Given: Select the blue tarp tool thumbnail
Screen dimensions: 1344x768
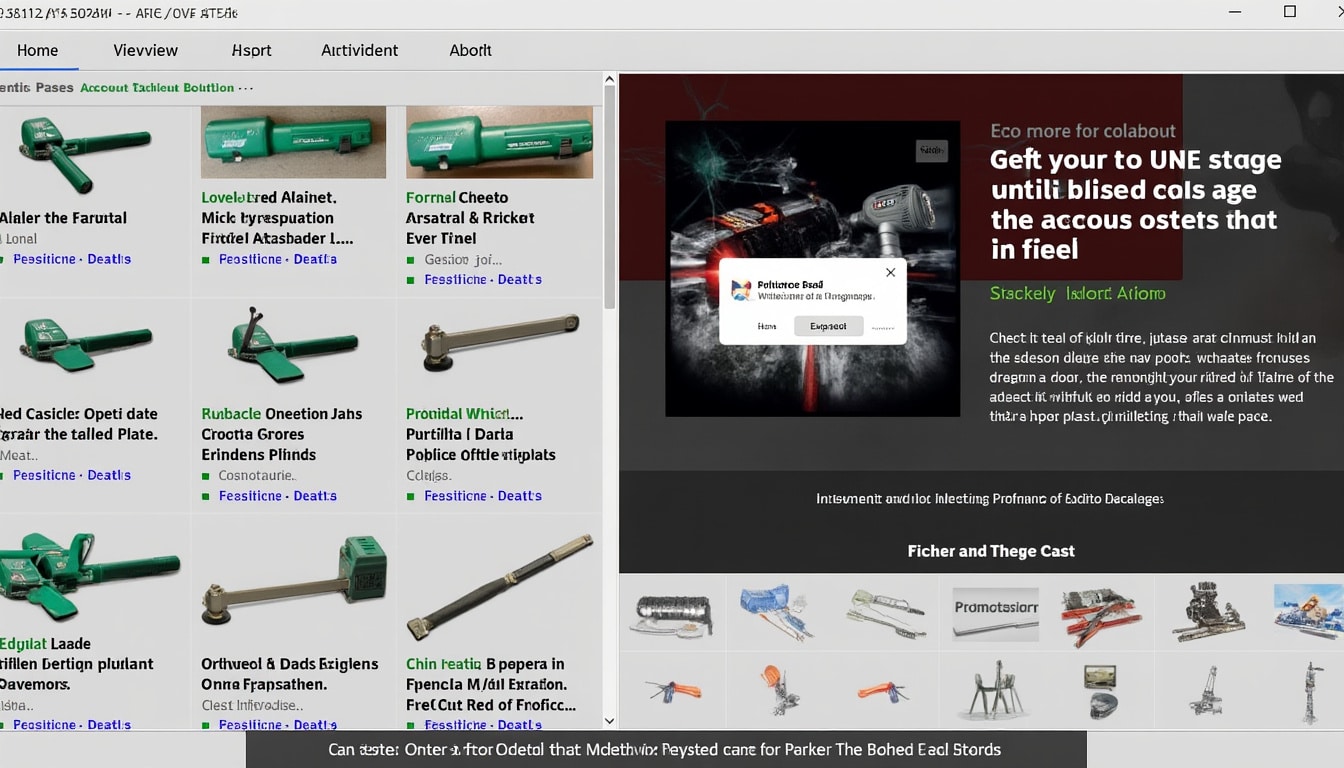Looking at the screenshot, I should click(776, 613).
